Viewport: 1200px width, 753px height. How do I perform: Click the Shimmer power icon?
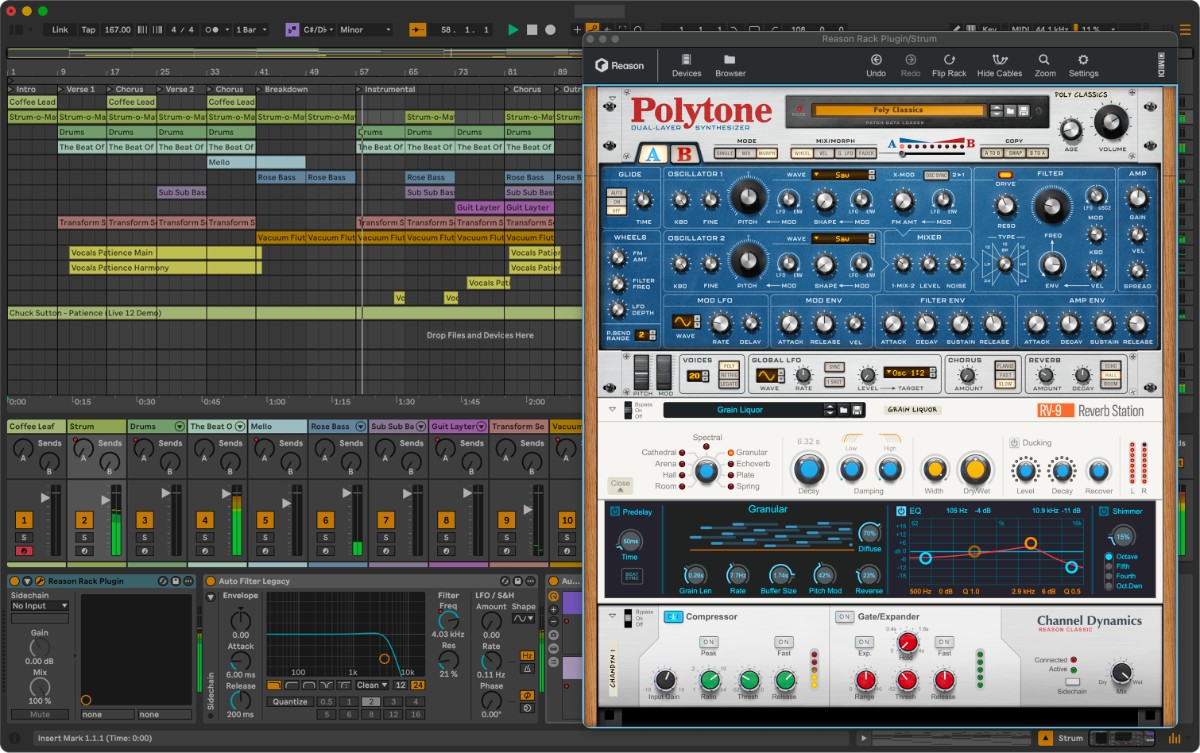click(x=1104, y=511)
